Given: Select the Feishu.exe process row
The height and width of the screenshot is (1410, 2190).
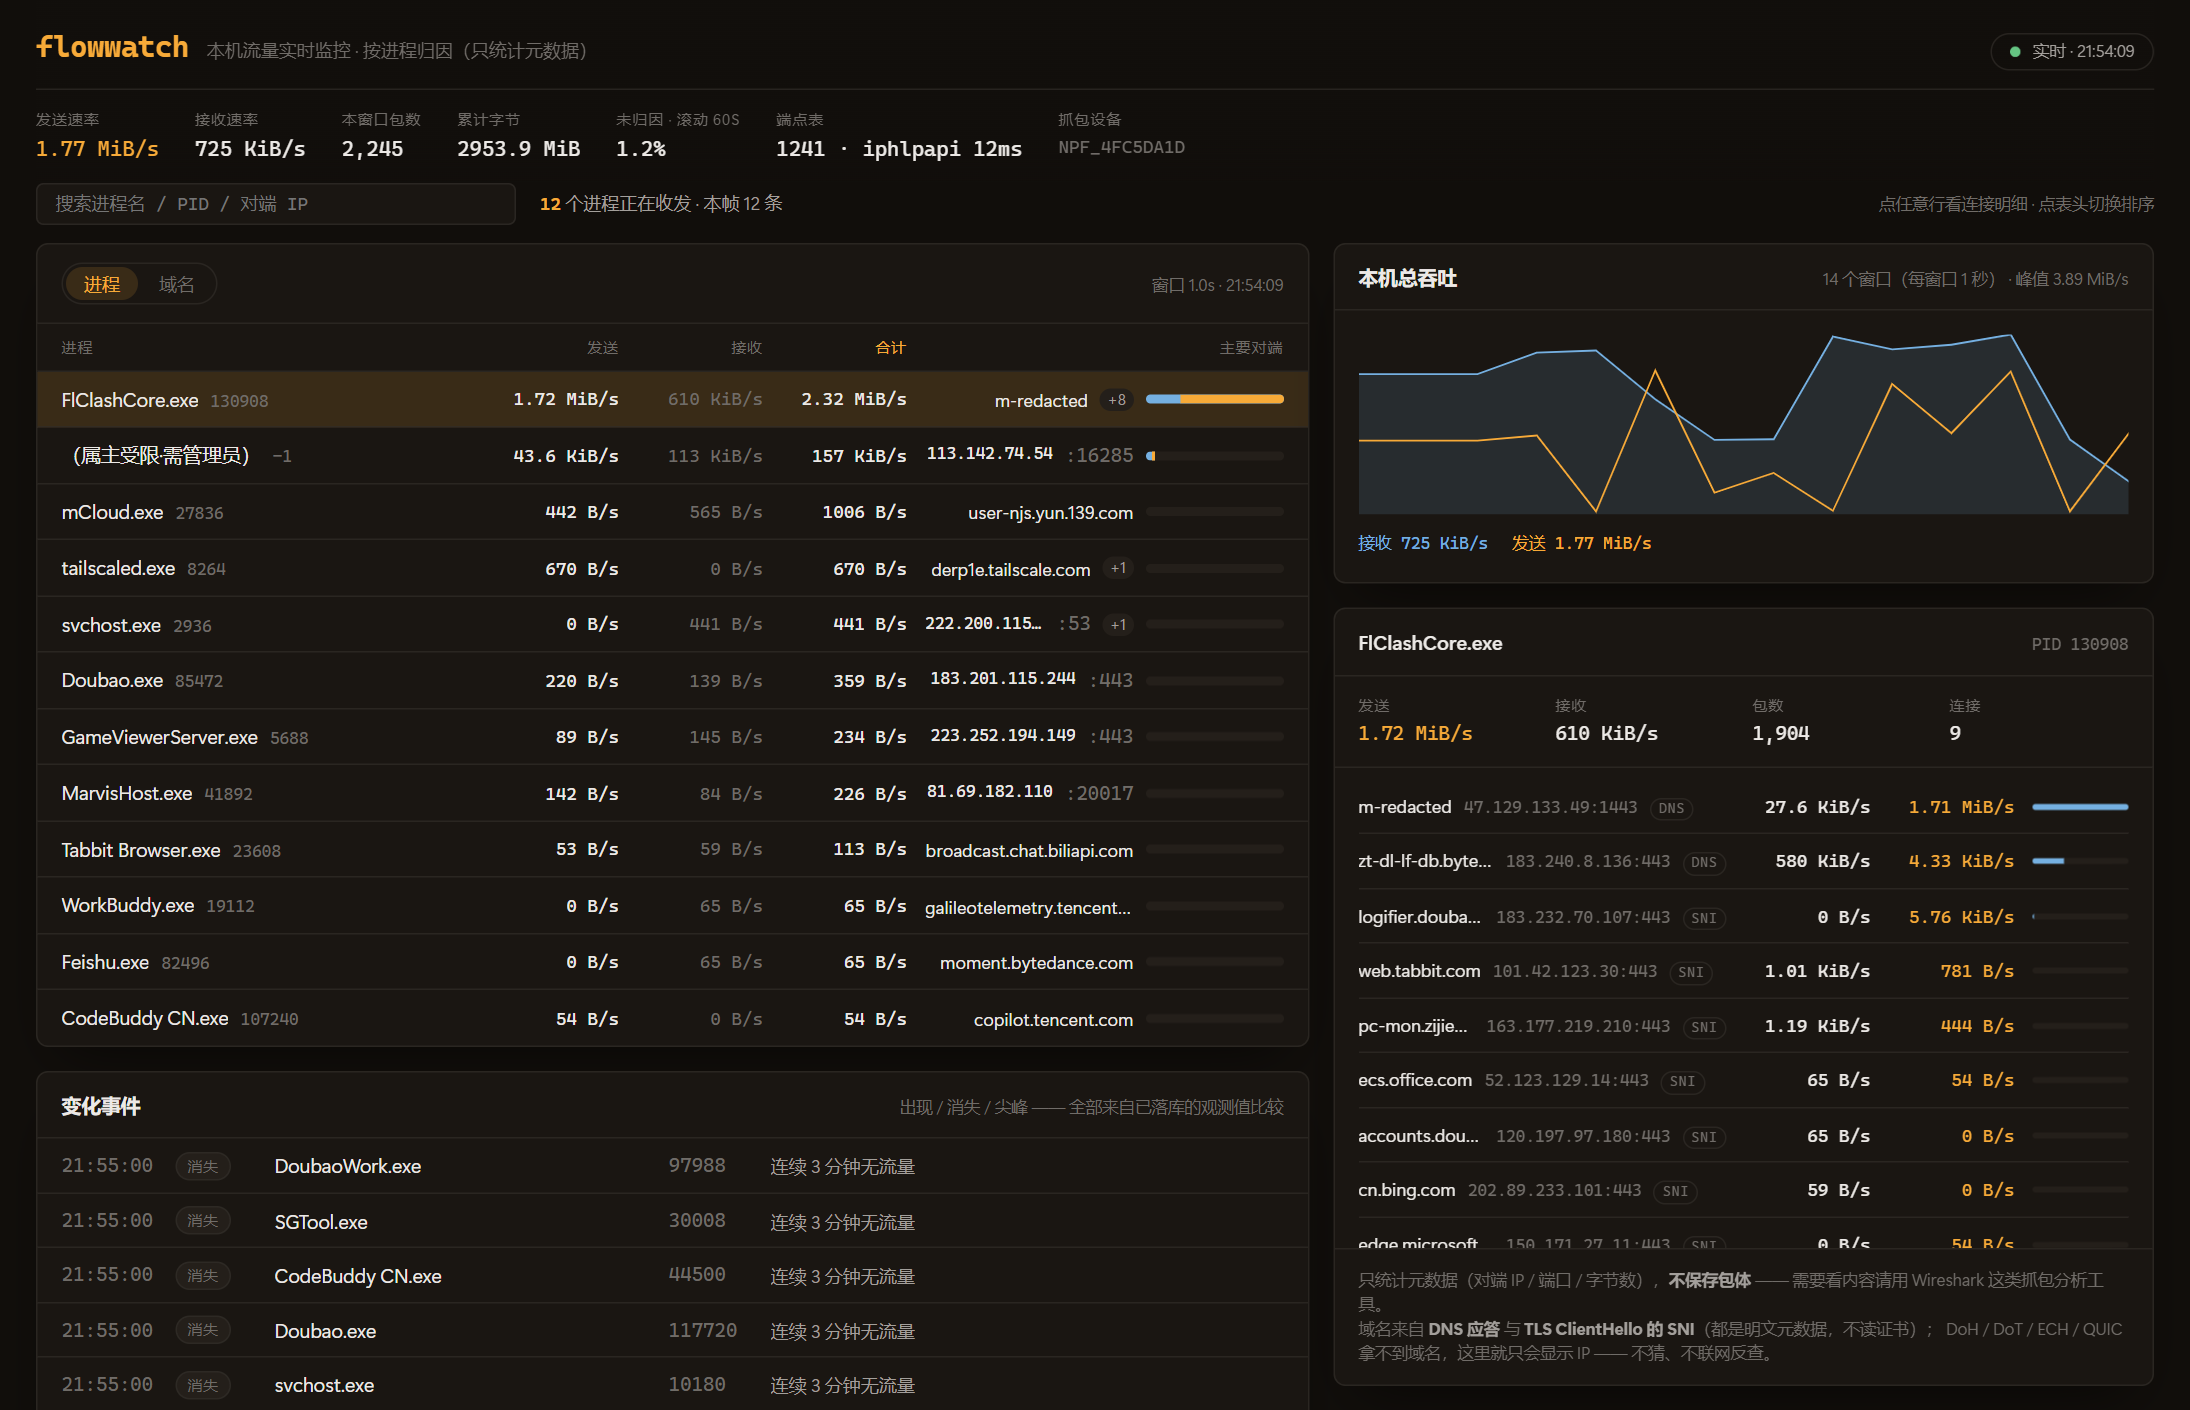Looking at the screenshot, I should coord(672,962).
